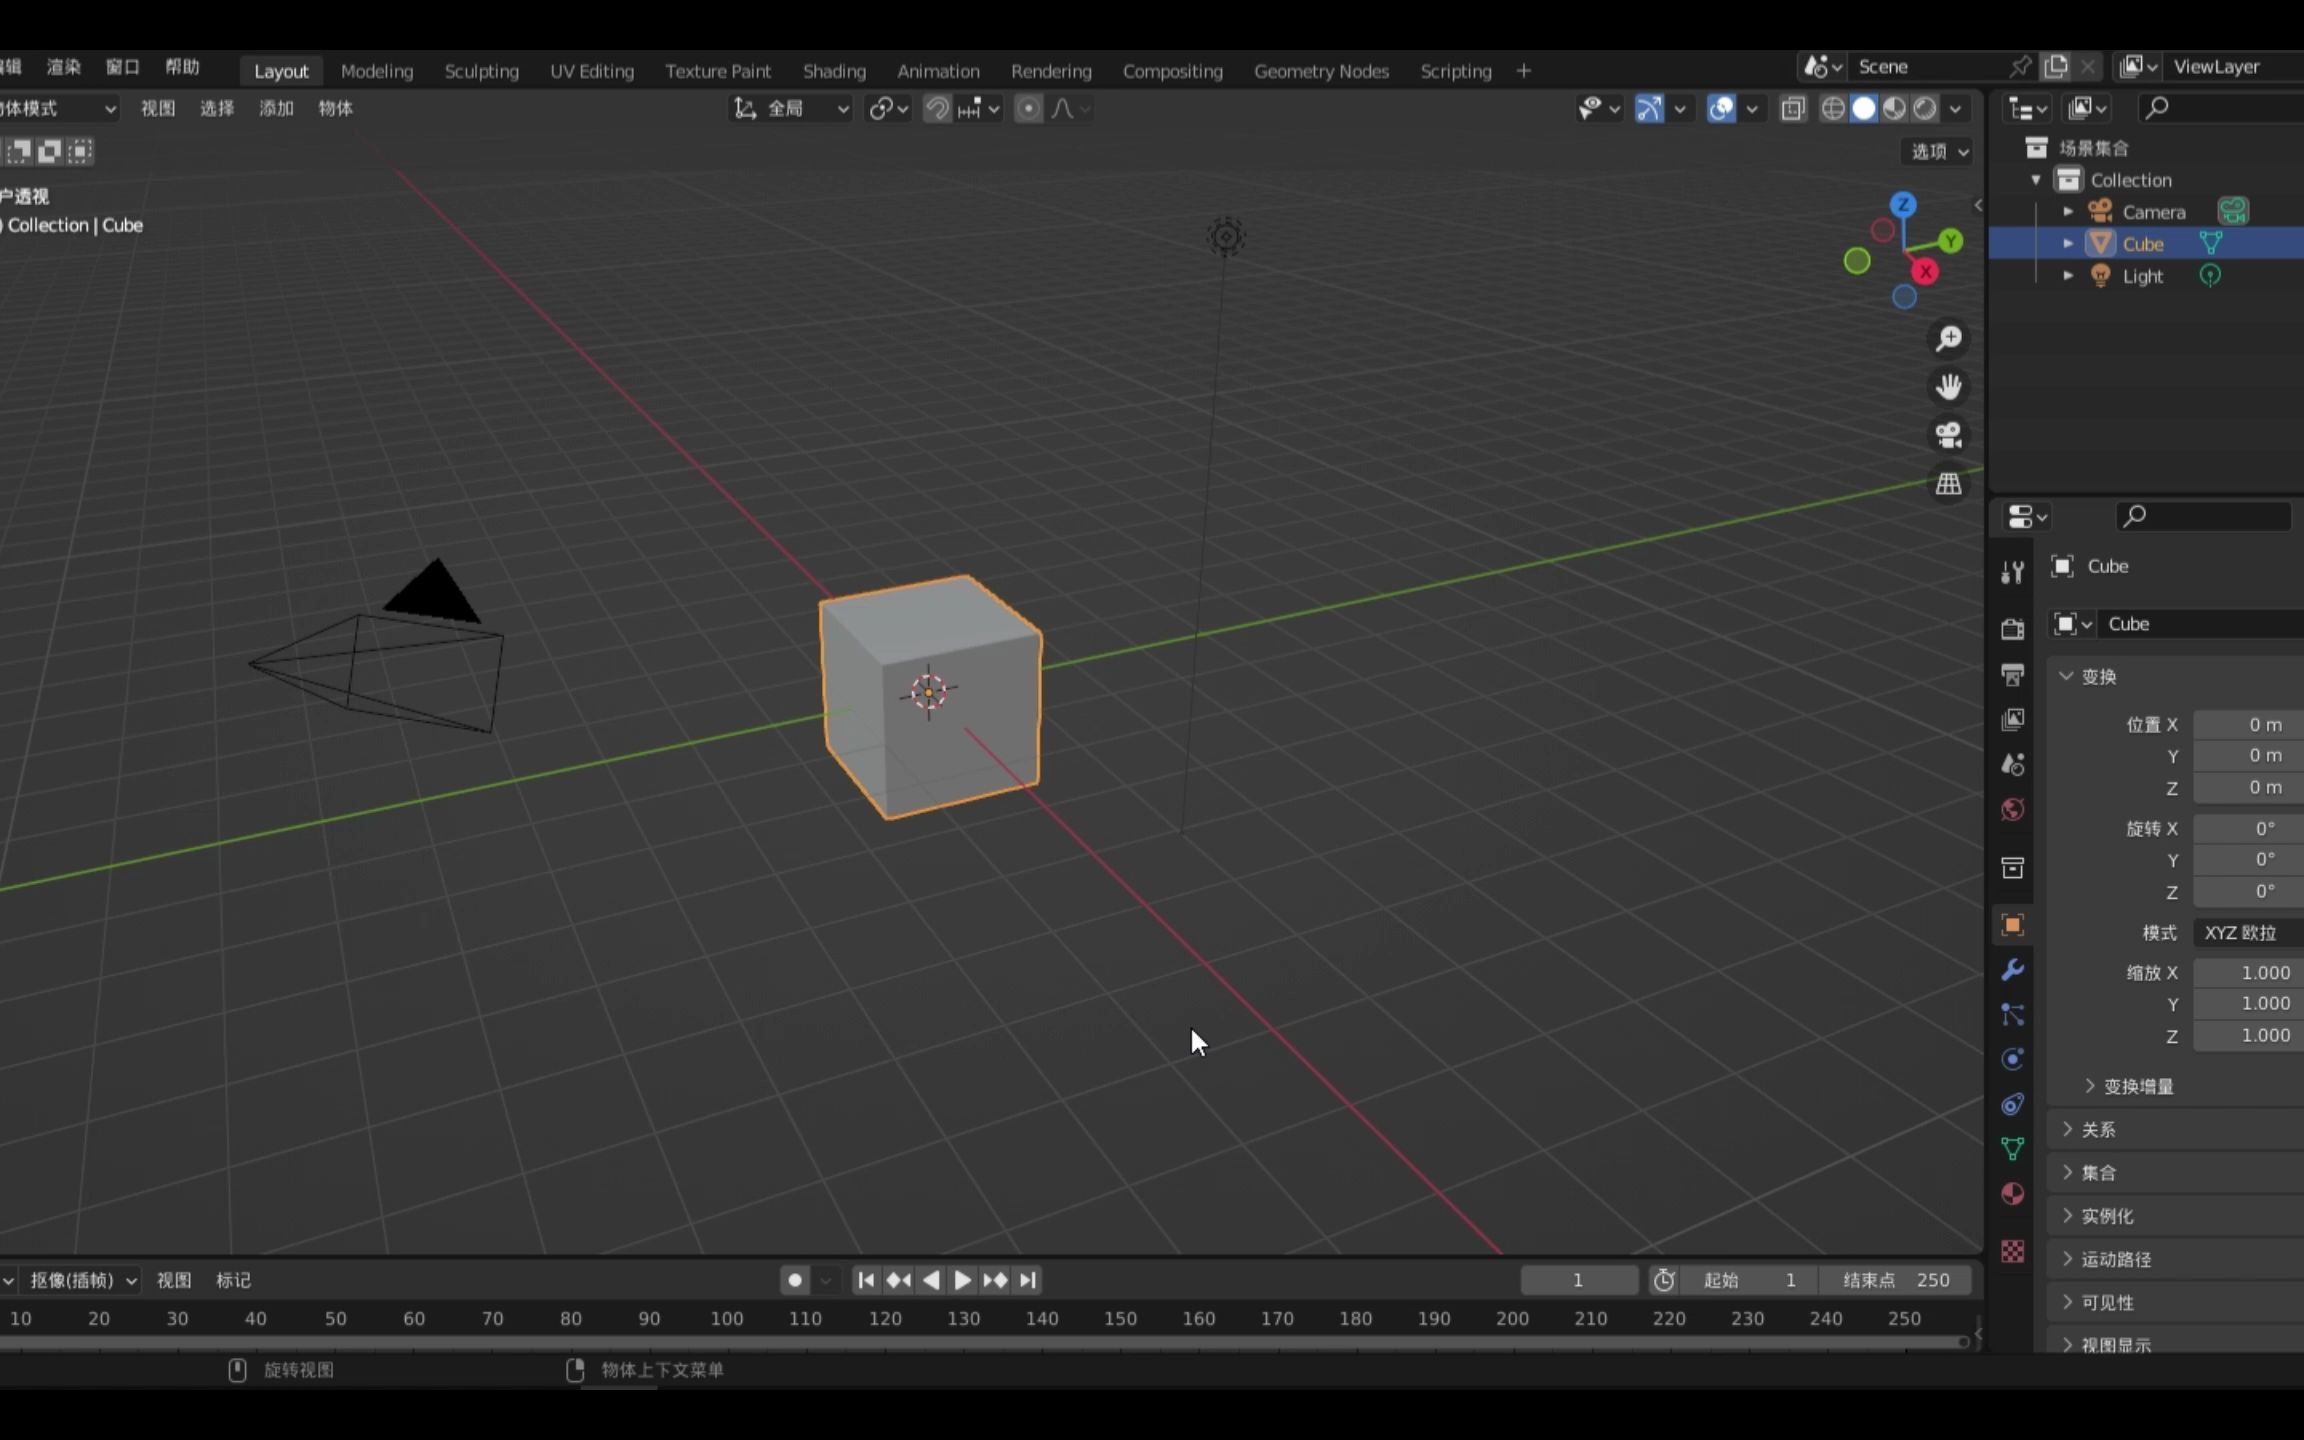Viewport: 2304px width, 1440px height.
Task: Click the zoom magnifier in viewport sidebar
Action: point(1948,338)
